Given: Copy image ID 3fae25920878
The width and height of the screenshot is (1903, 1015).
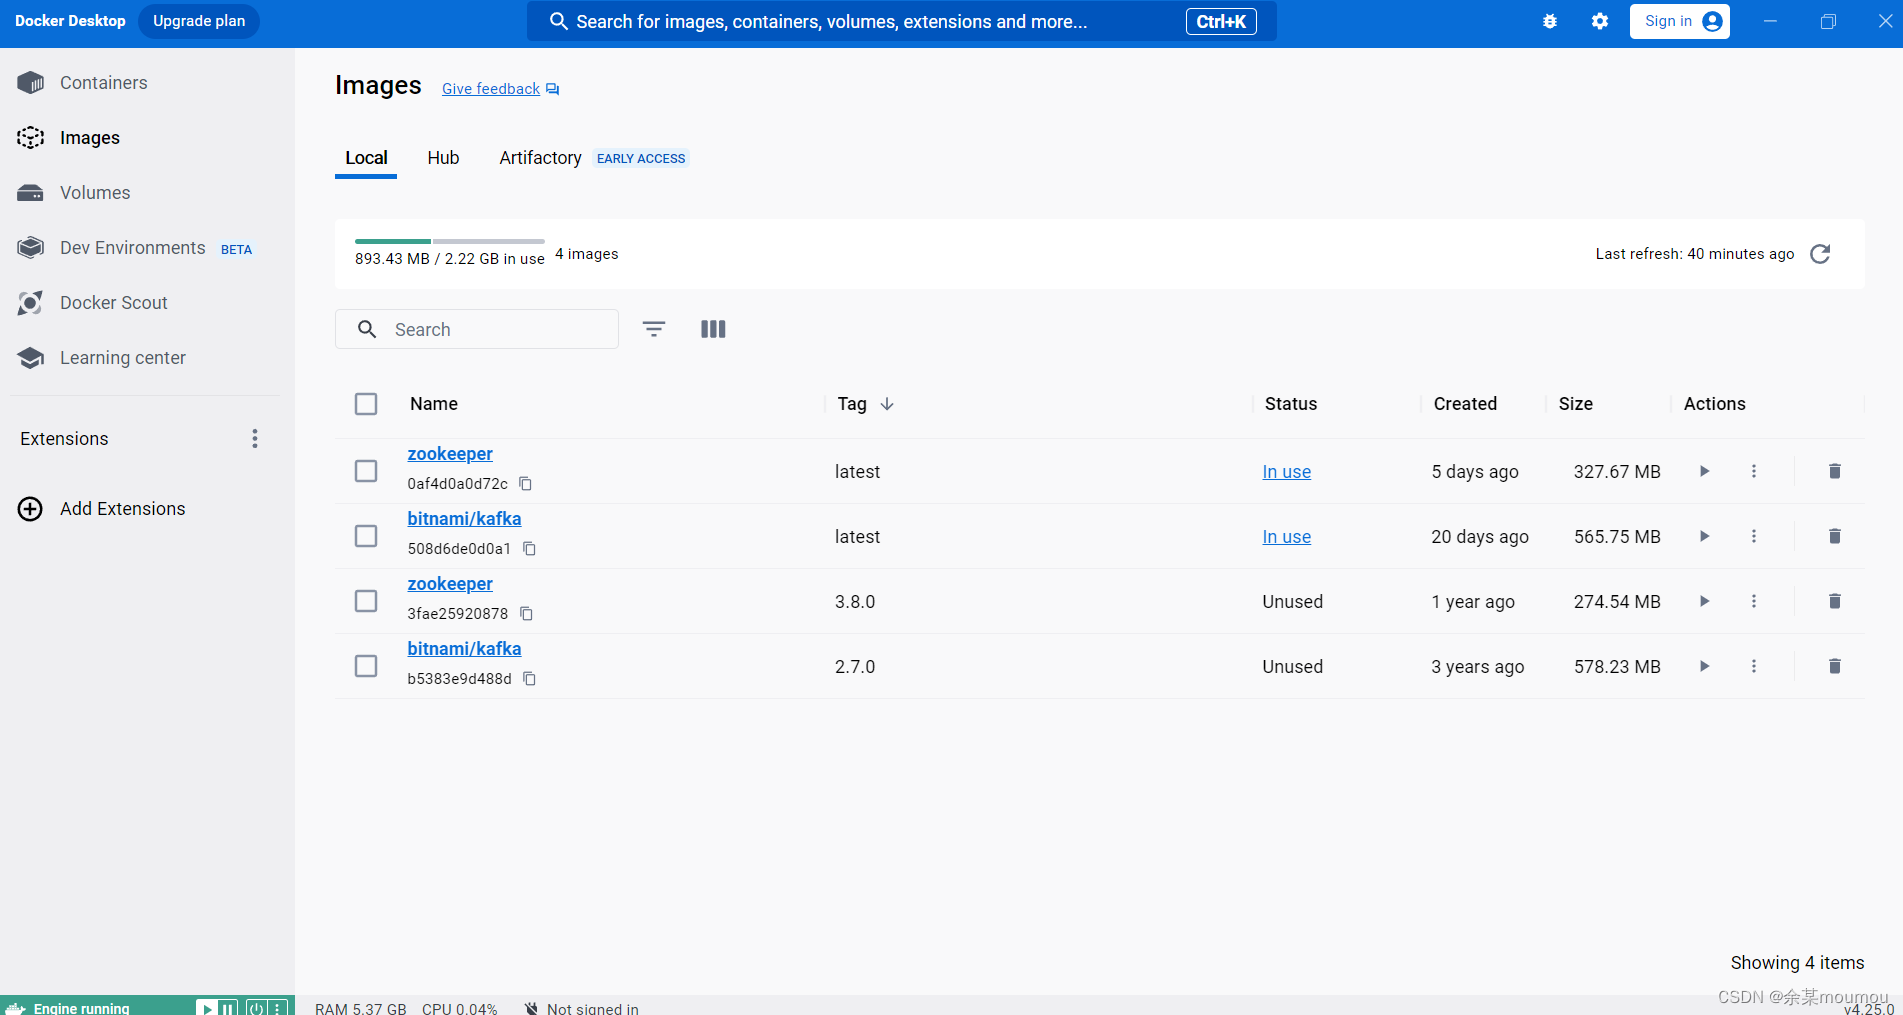Looking at the screenshot, I should tap(527, 614).
